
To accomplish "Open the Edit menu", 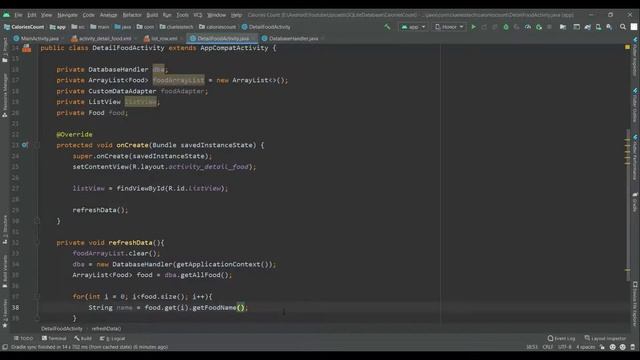I will click(32, 15).
